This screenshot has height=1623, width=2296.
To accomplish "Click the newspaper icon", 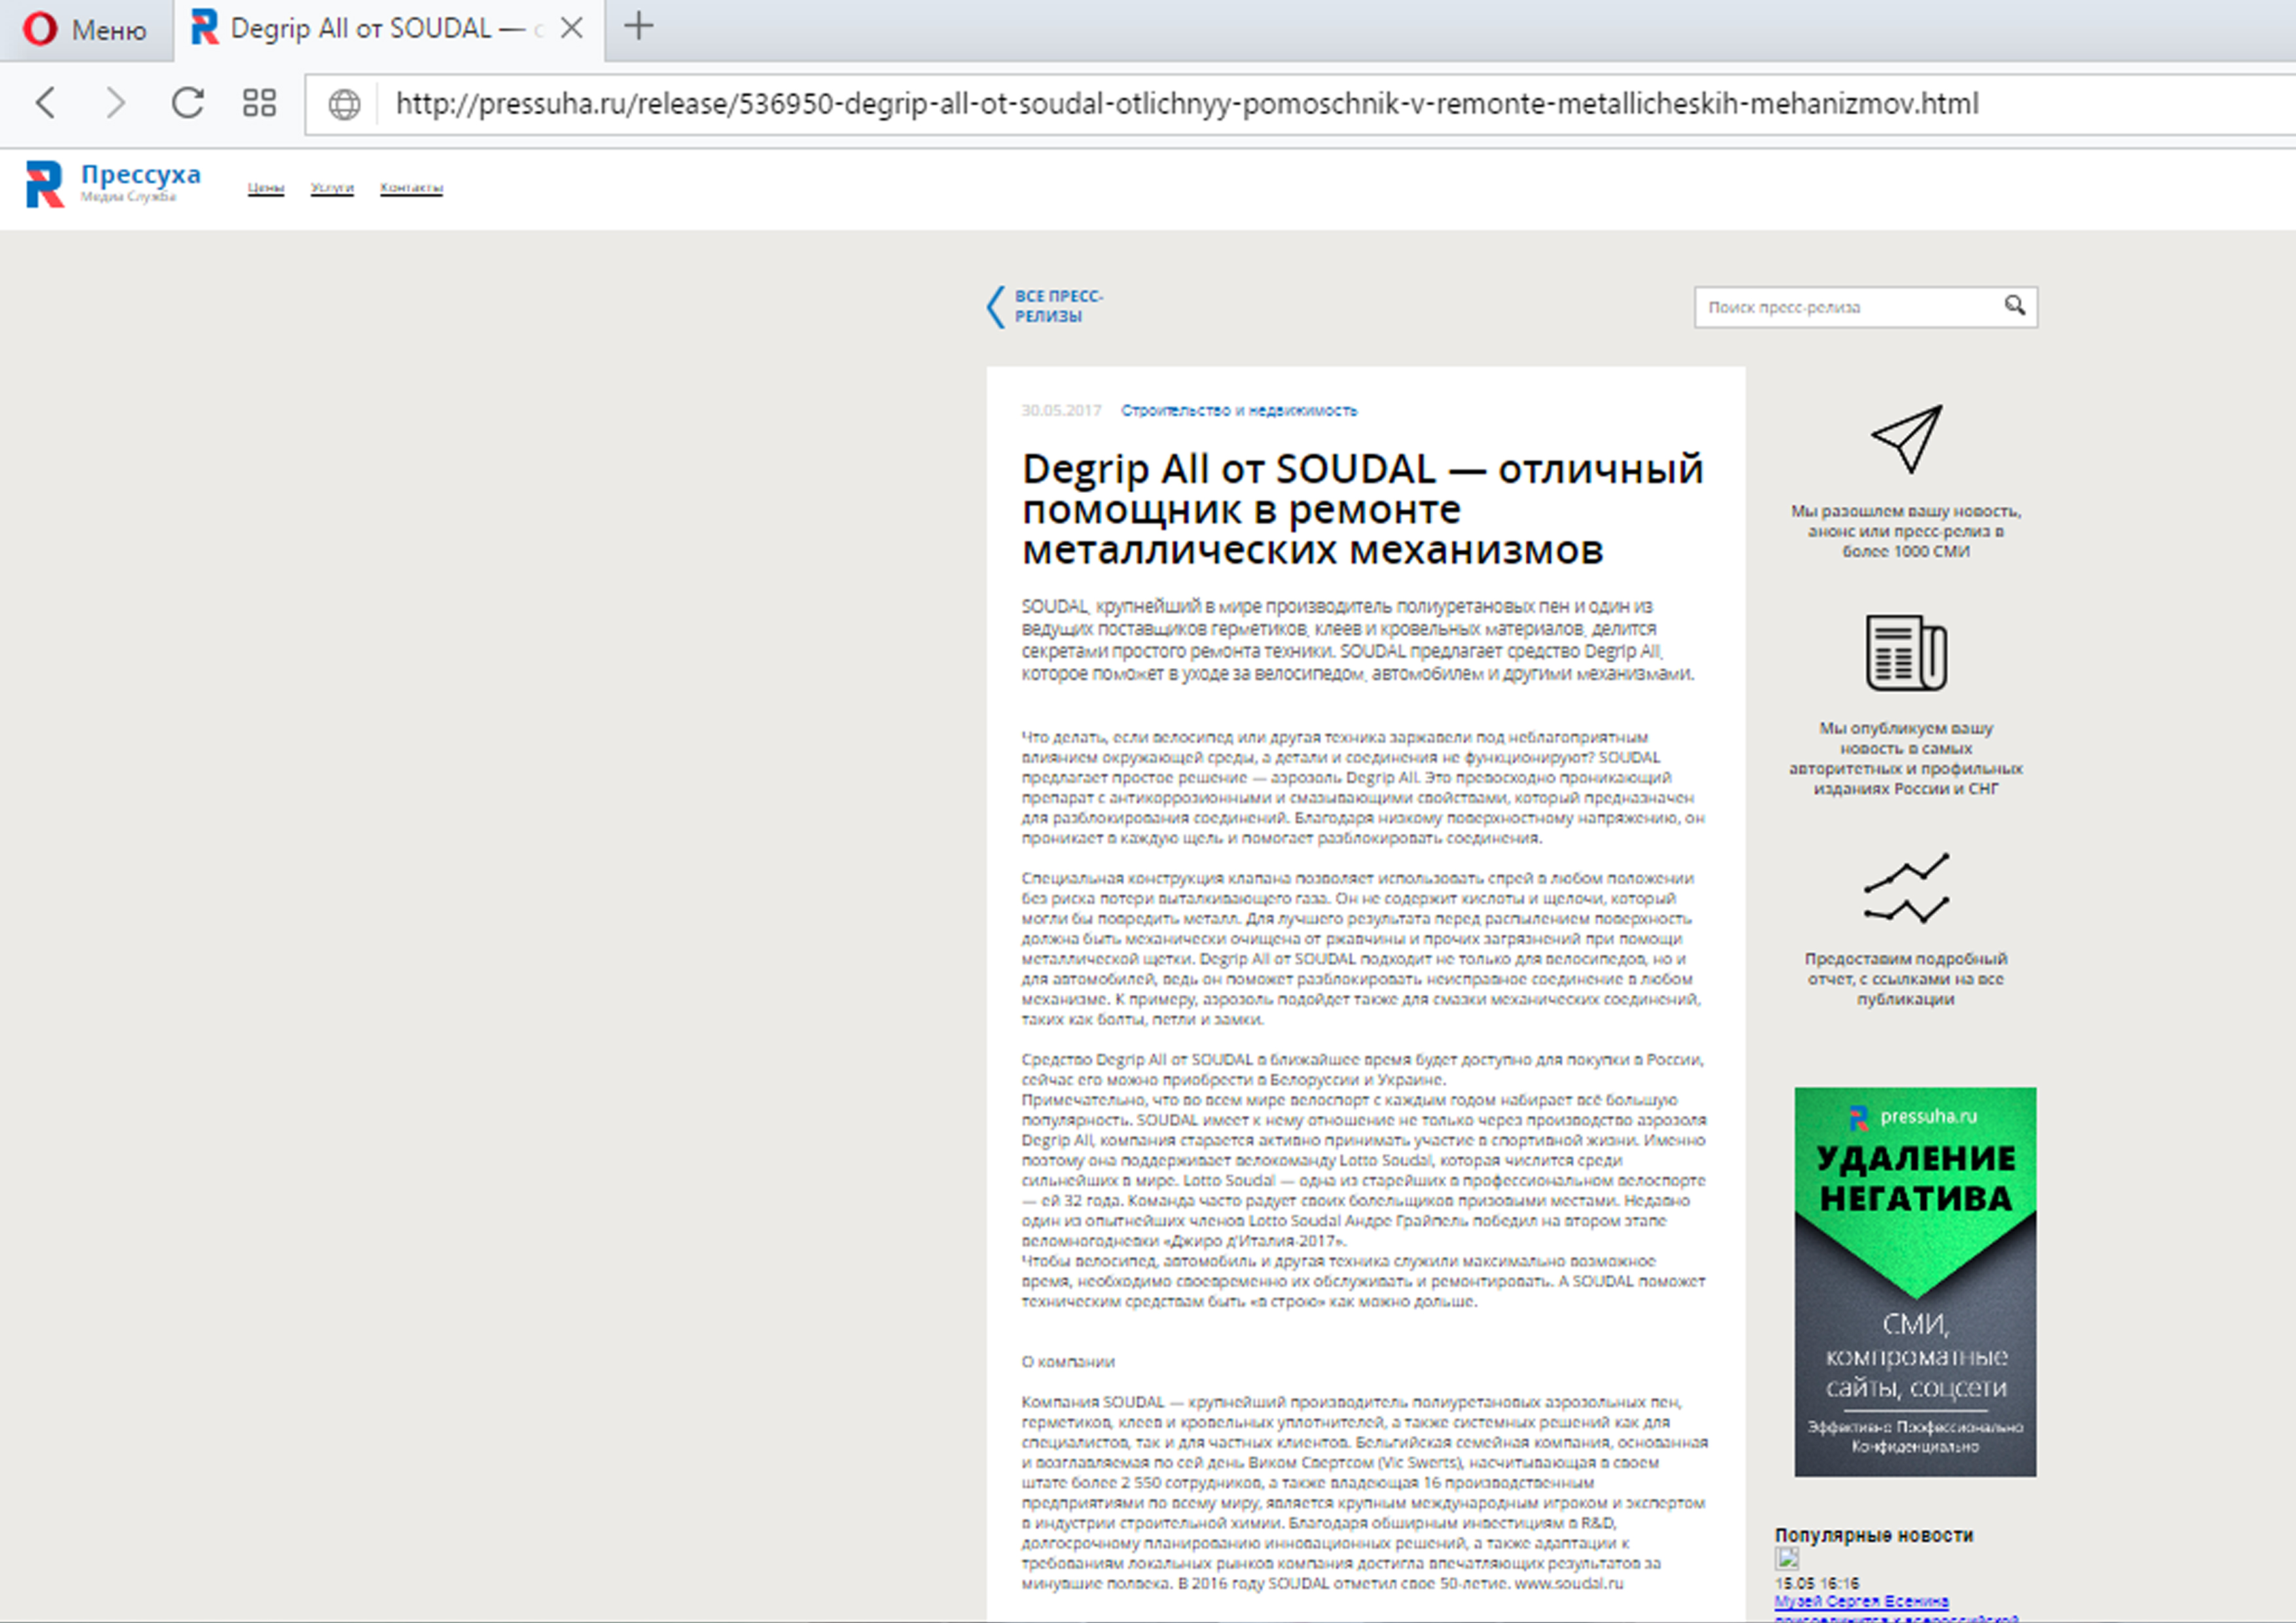I will tap(1906, 652).
